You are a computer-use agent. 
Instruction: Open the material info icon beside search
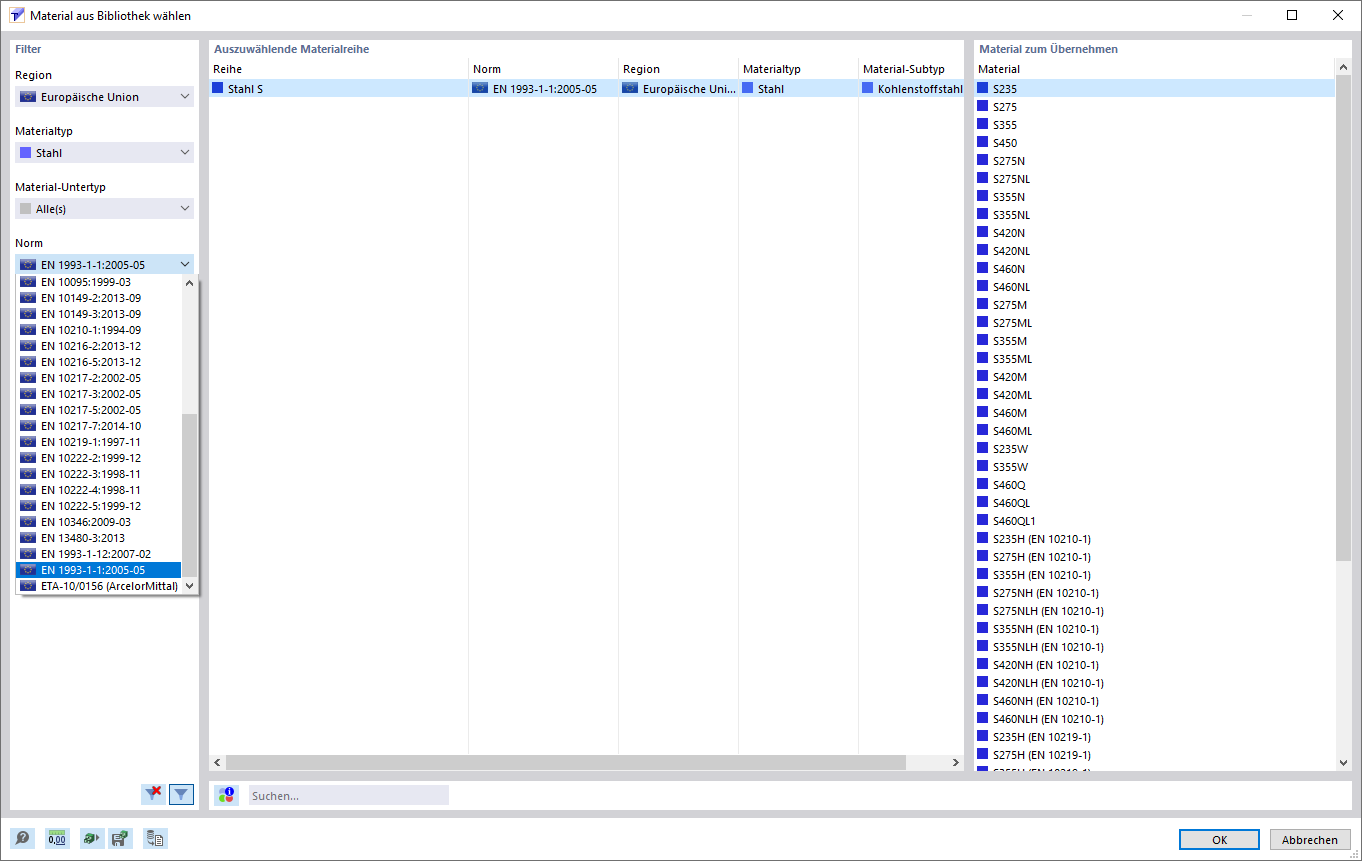pos(227,795)
